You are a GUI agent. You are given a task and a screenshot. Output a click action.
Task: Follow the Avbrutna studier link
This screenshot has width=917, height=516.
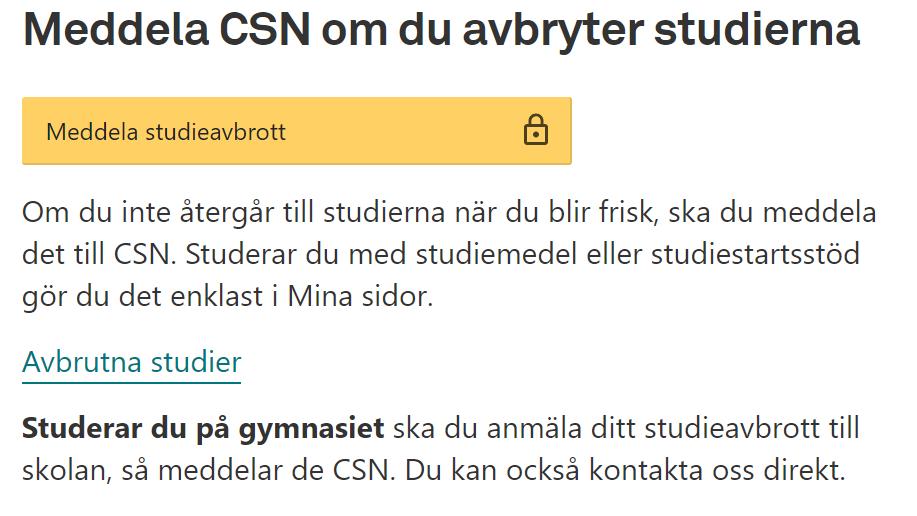pyautogui.click(x=132, y=362)
